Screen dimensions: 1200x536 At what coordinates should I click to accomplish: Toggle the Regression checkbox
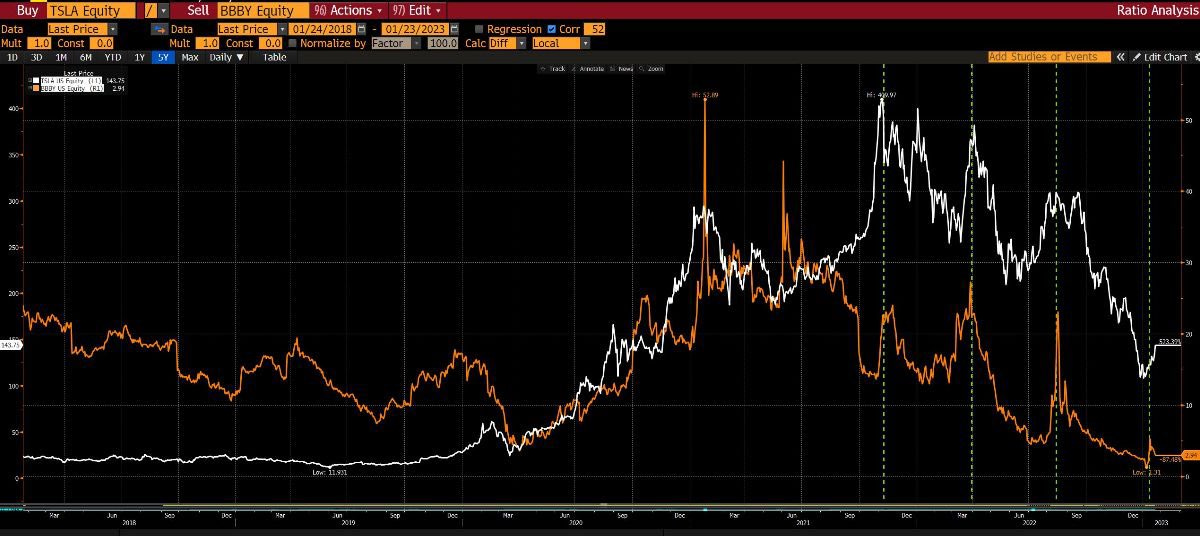coord(478,30)
